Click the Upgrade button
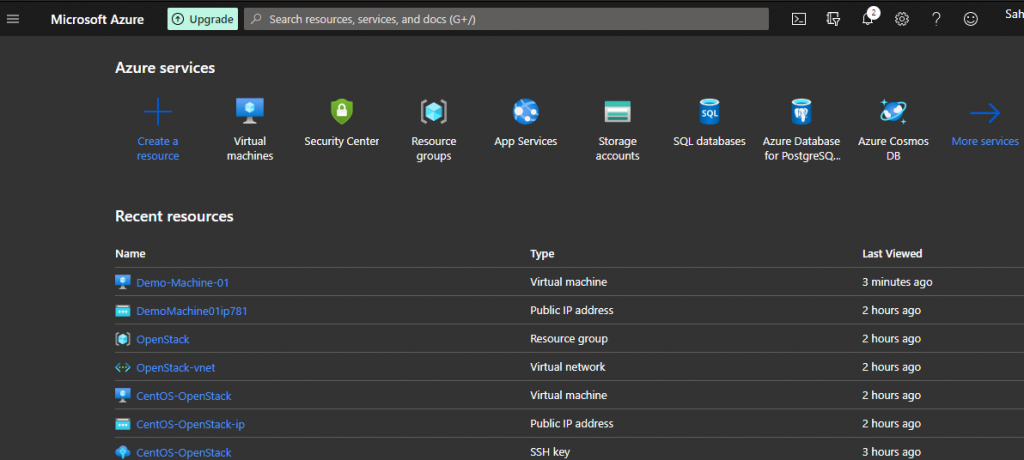This screenshot has width=1024, height=460. click(202, 19)
